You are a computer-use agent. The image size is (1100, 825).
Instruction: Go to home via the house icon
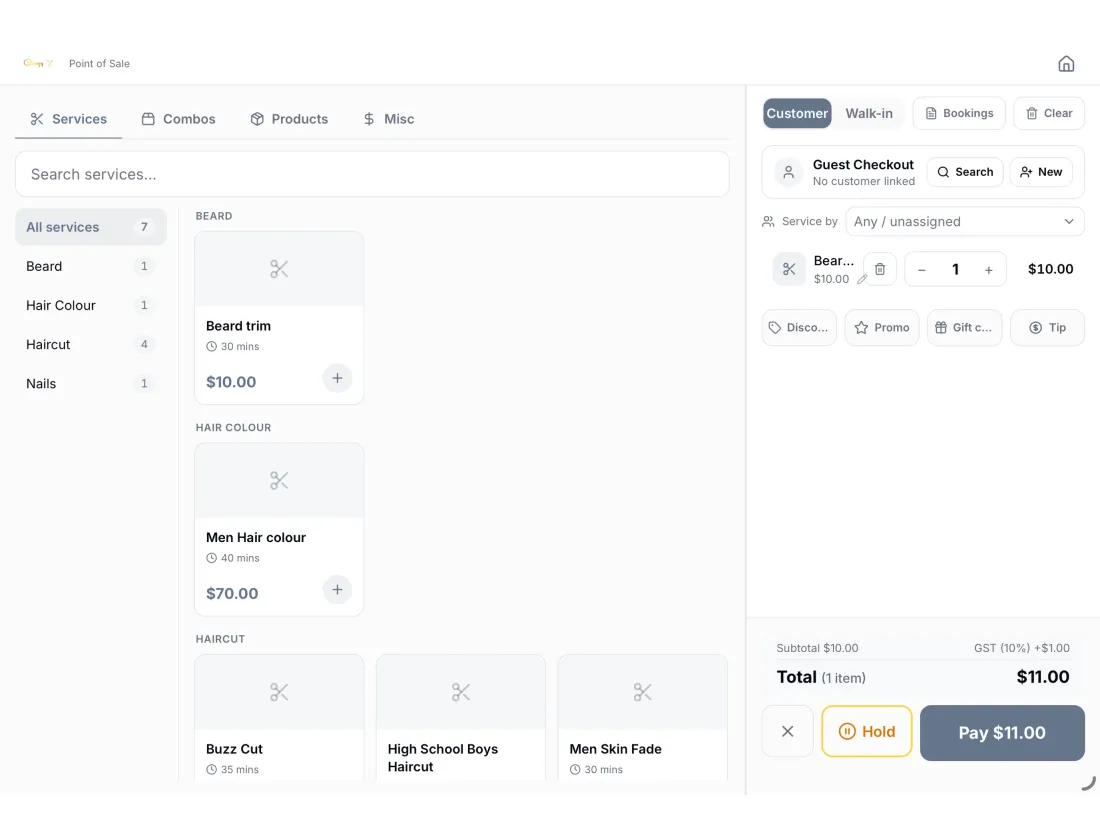[x=1066, y=64]
